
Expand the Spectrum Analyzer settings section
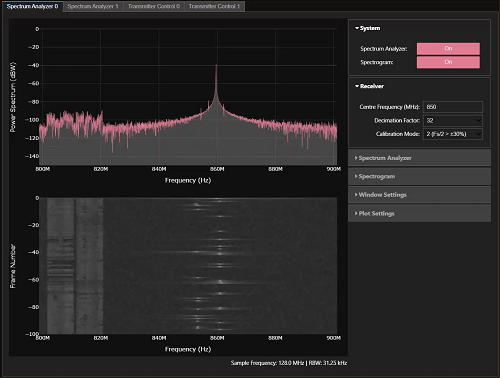coord(419,158)
